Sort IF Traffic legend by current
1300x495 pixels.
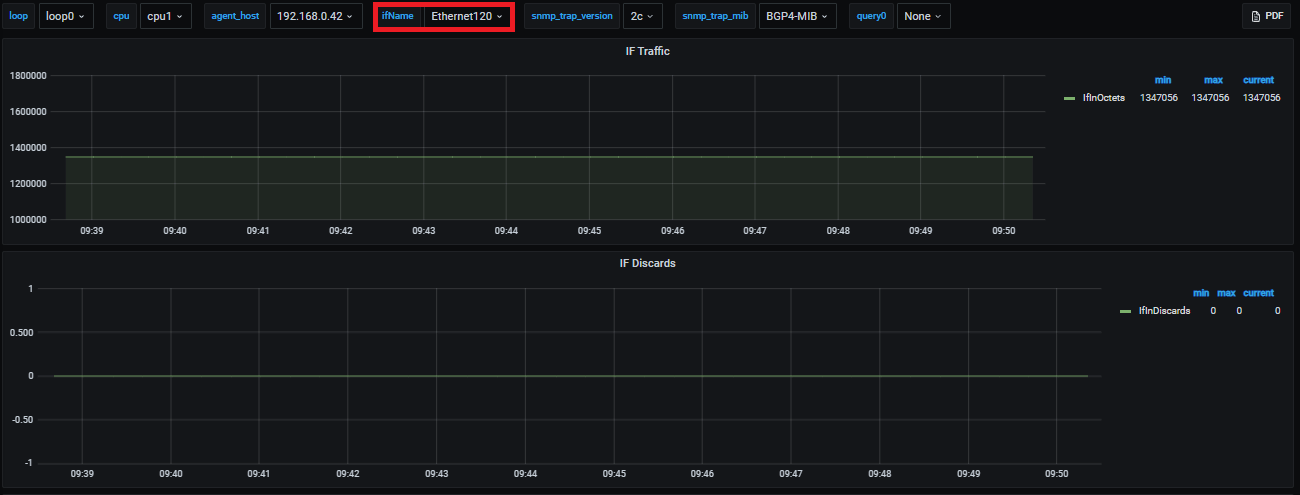(1258, 80)
